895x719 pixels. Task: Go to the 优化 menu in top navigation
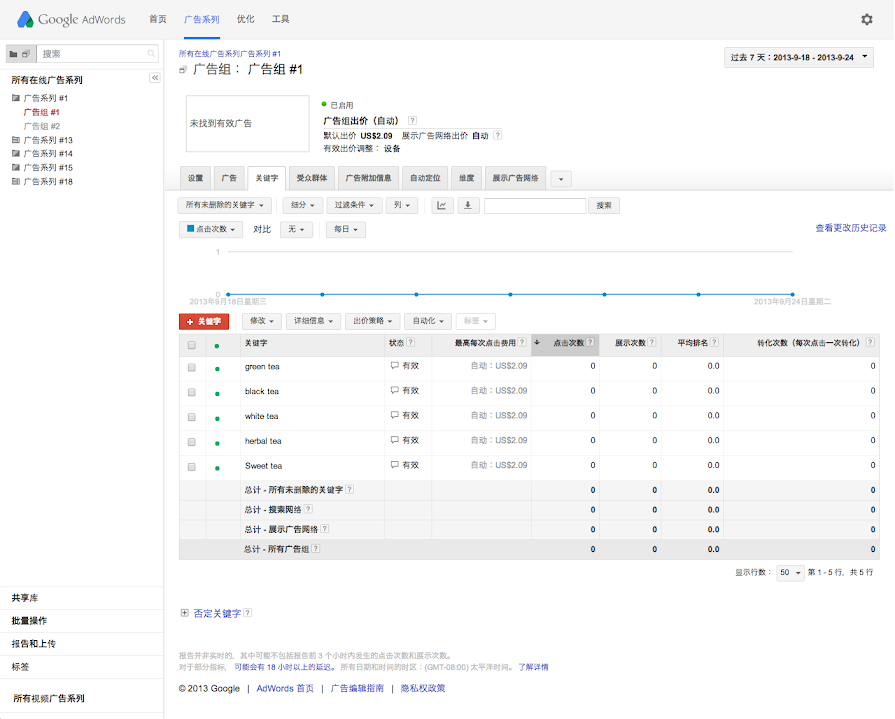click(x=245, y=19)
